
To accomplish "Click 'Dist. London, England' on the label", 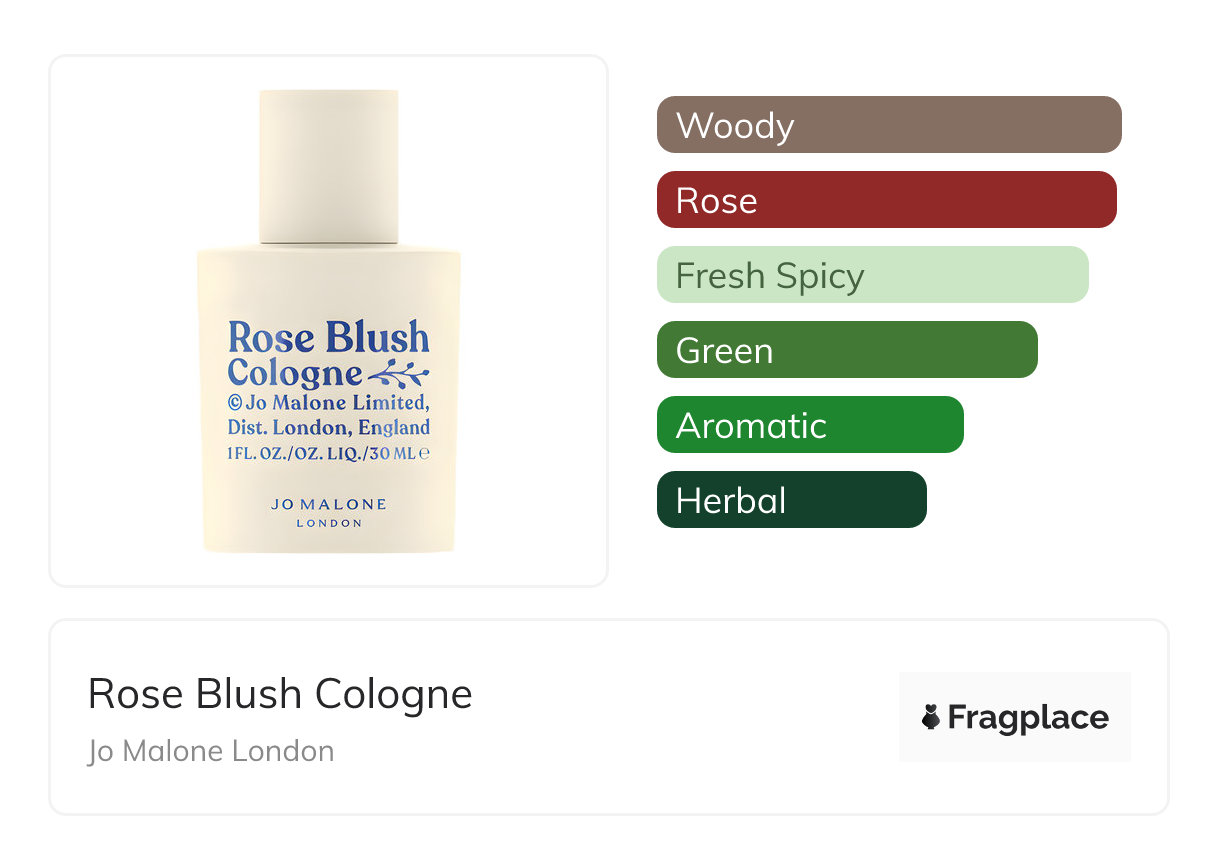I will [329, 428].
